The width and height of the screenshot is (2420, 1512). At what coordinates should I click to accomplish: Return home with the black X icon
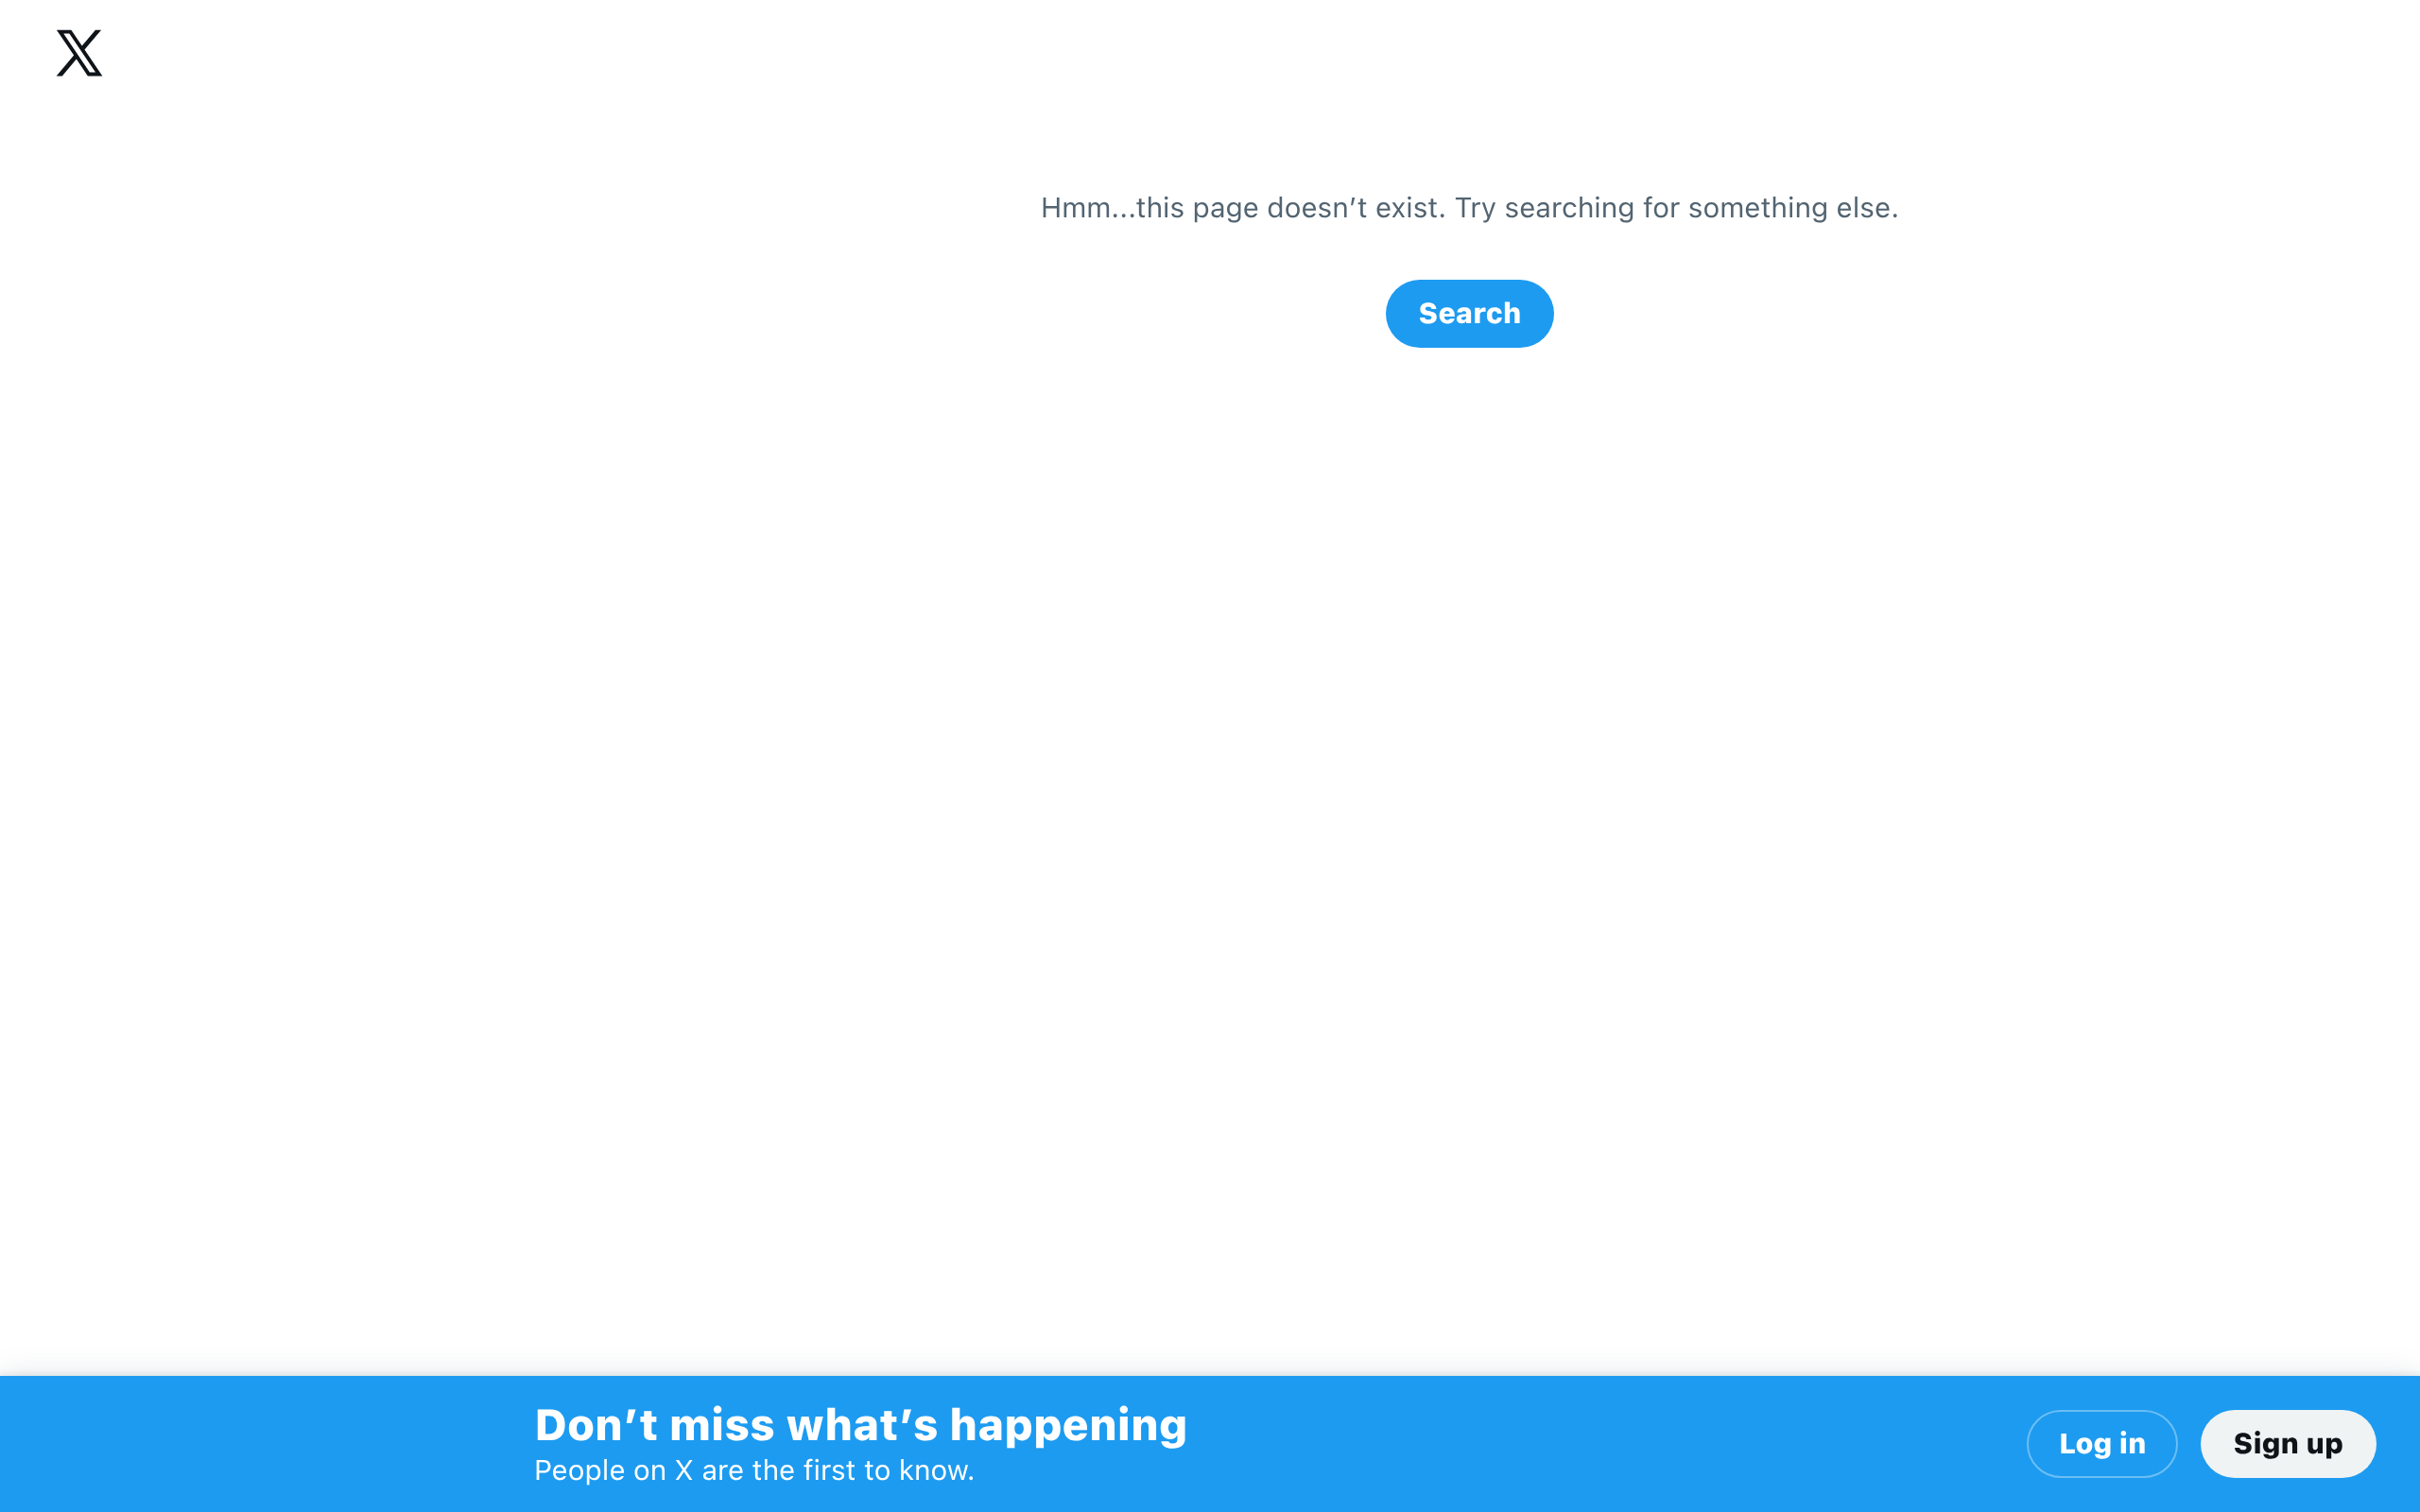coord(79,53)
